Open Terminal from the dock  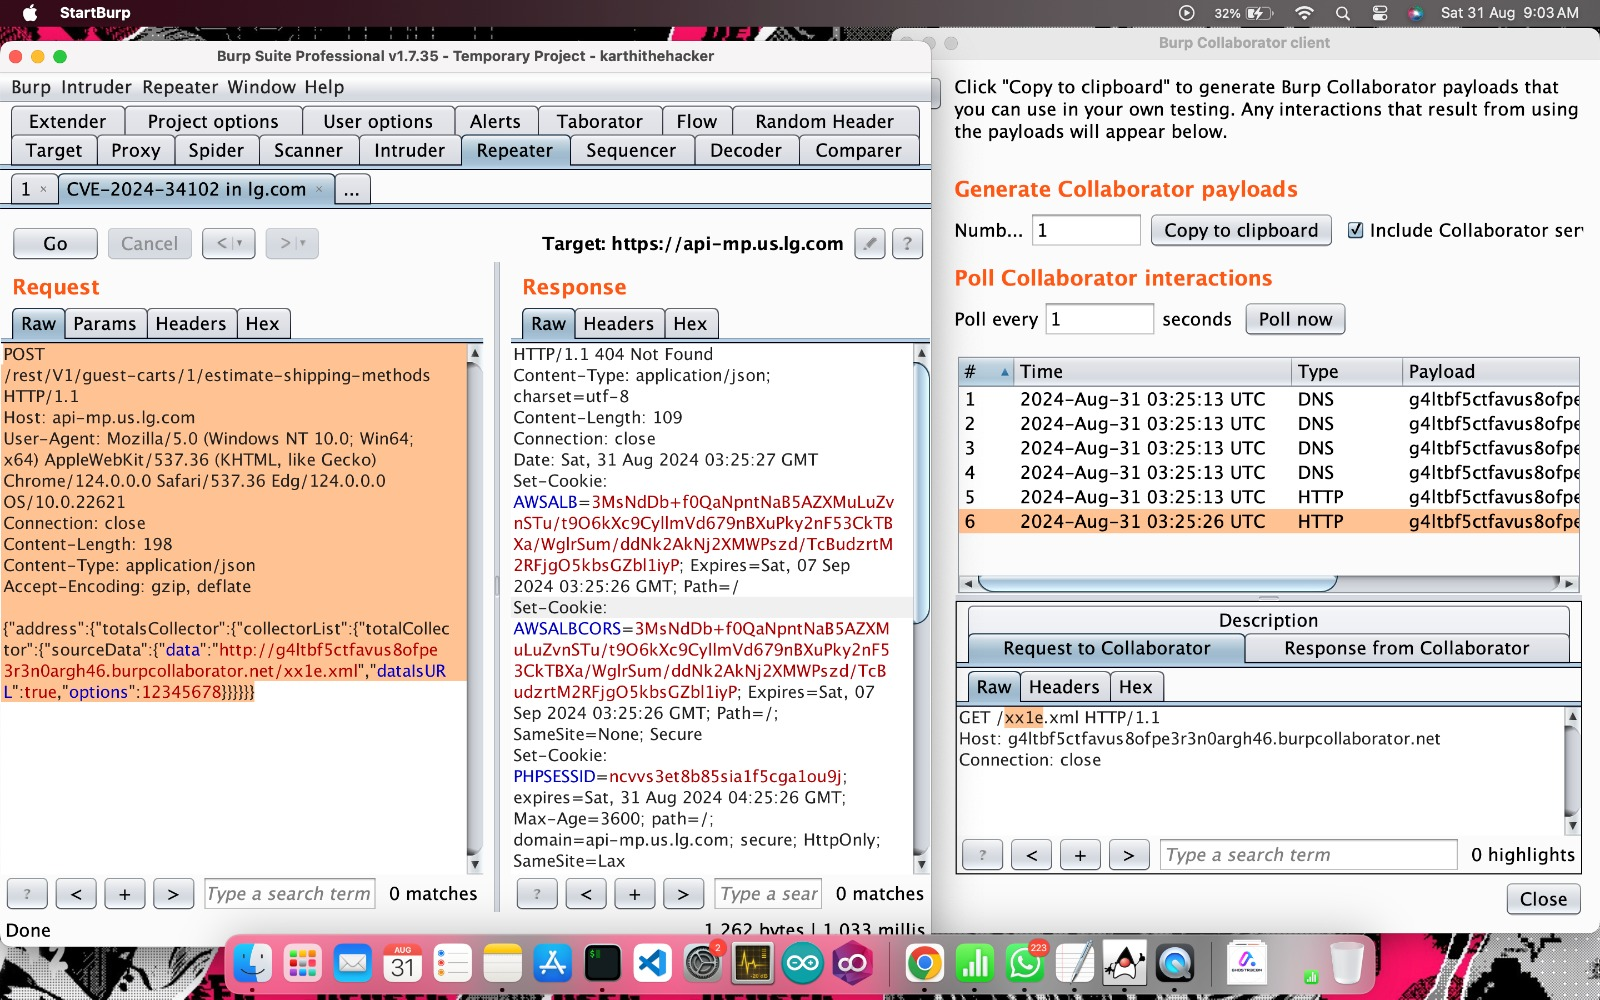tap(602, 964)
